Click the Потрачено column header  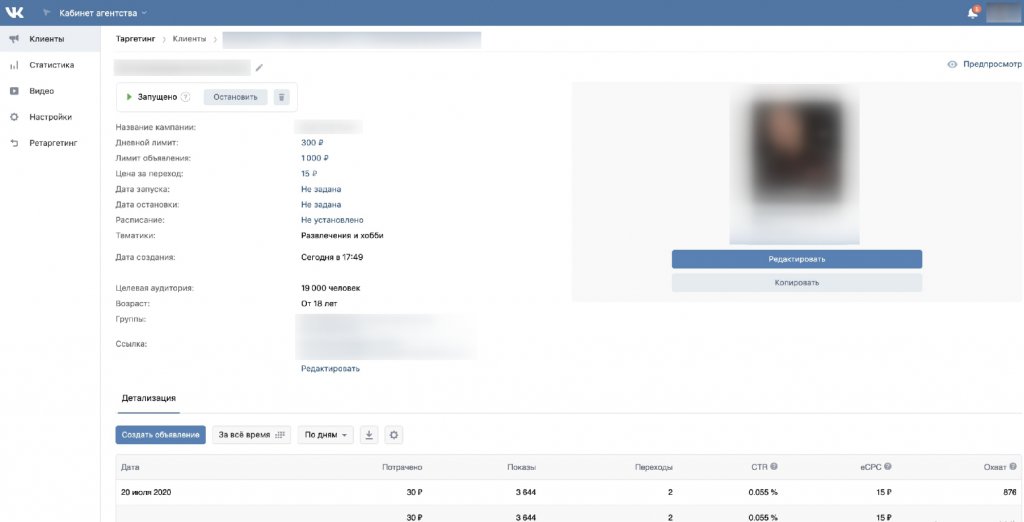(402, 467)
